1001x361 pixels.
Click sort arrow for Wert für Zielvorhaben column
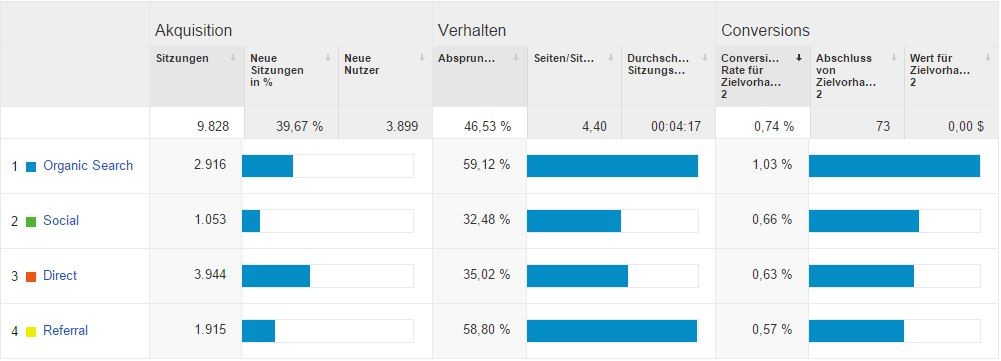point(988,58)
